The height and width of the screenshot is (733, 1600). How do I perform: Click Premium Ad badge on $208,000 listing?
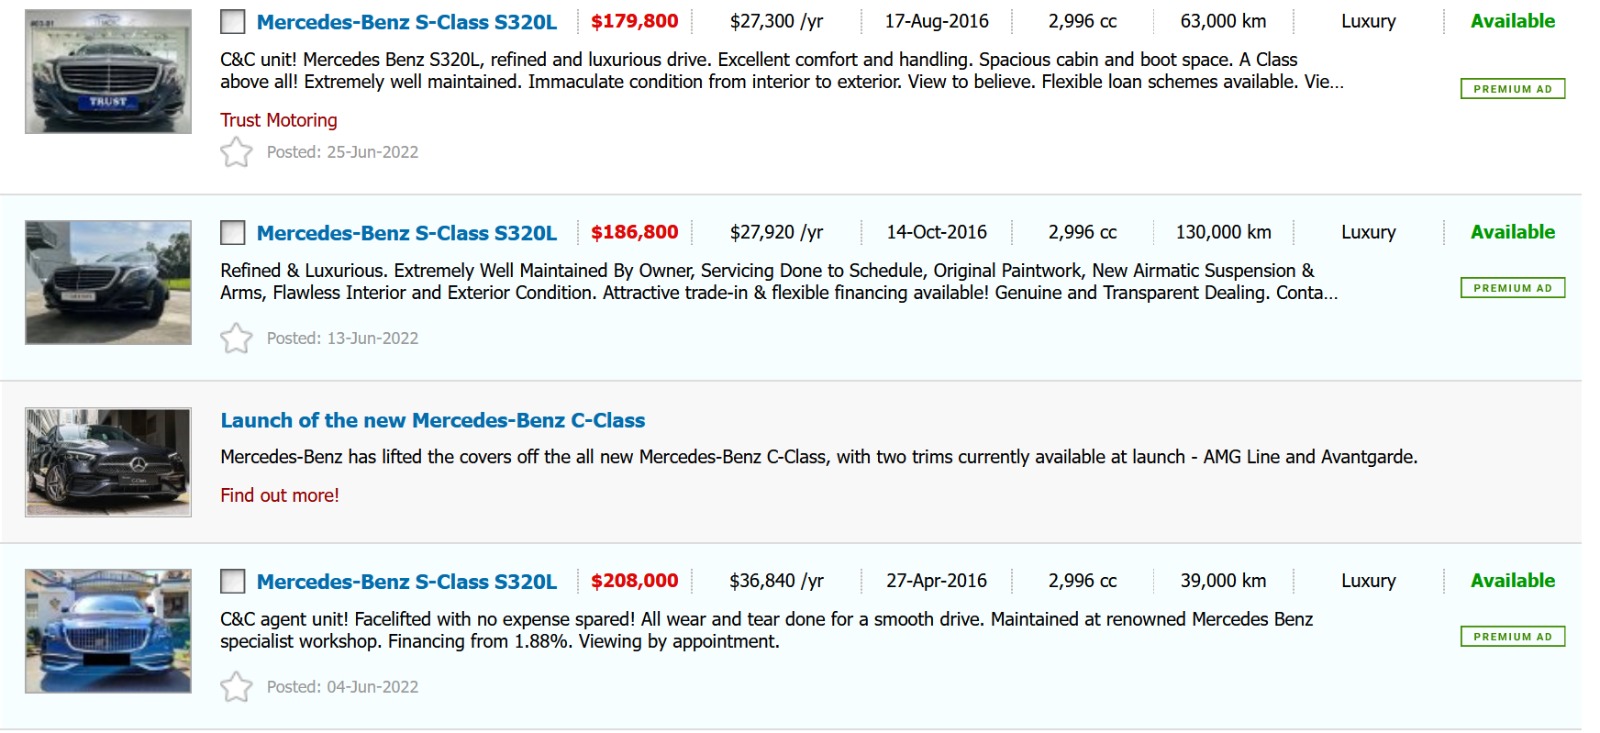(1512, 636)
